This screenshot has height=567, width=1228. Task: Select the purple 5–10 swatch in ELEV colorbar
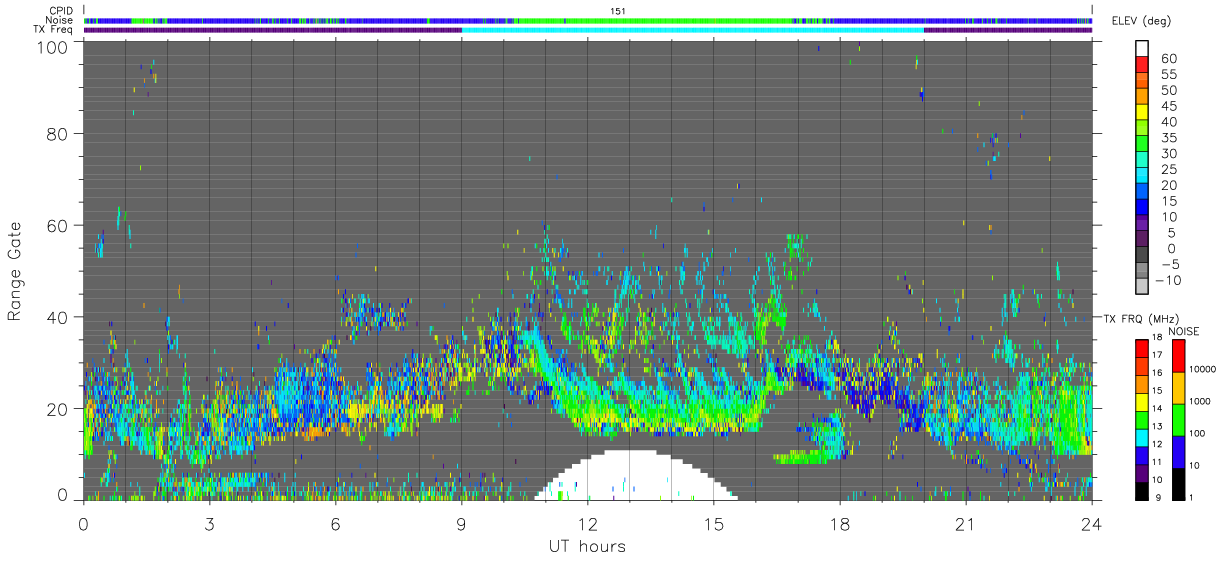coord(1142,225)
